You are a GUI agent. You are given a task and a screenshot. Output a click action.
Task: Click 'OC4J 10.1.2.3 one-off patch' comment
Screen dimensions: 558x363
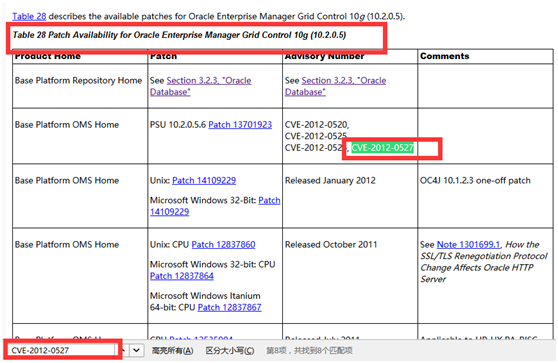point(475,180)
